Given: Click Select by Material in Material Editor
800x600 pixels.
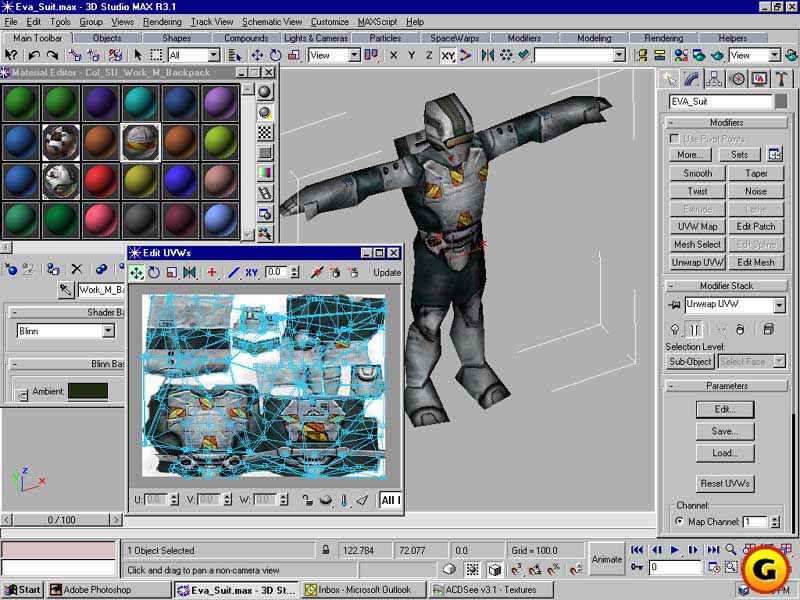Looking at the screenshot, I should pos(264,234).
